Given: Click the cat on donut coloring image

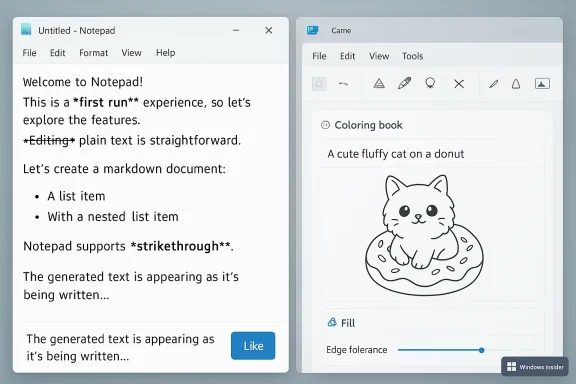Looking at the screenshot, I should [424, 235].
